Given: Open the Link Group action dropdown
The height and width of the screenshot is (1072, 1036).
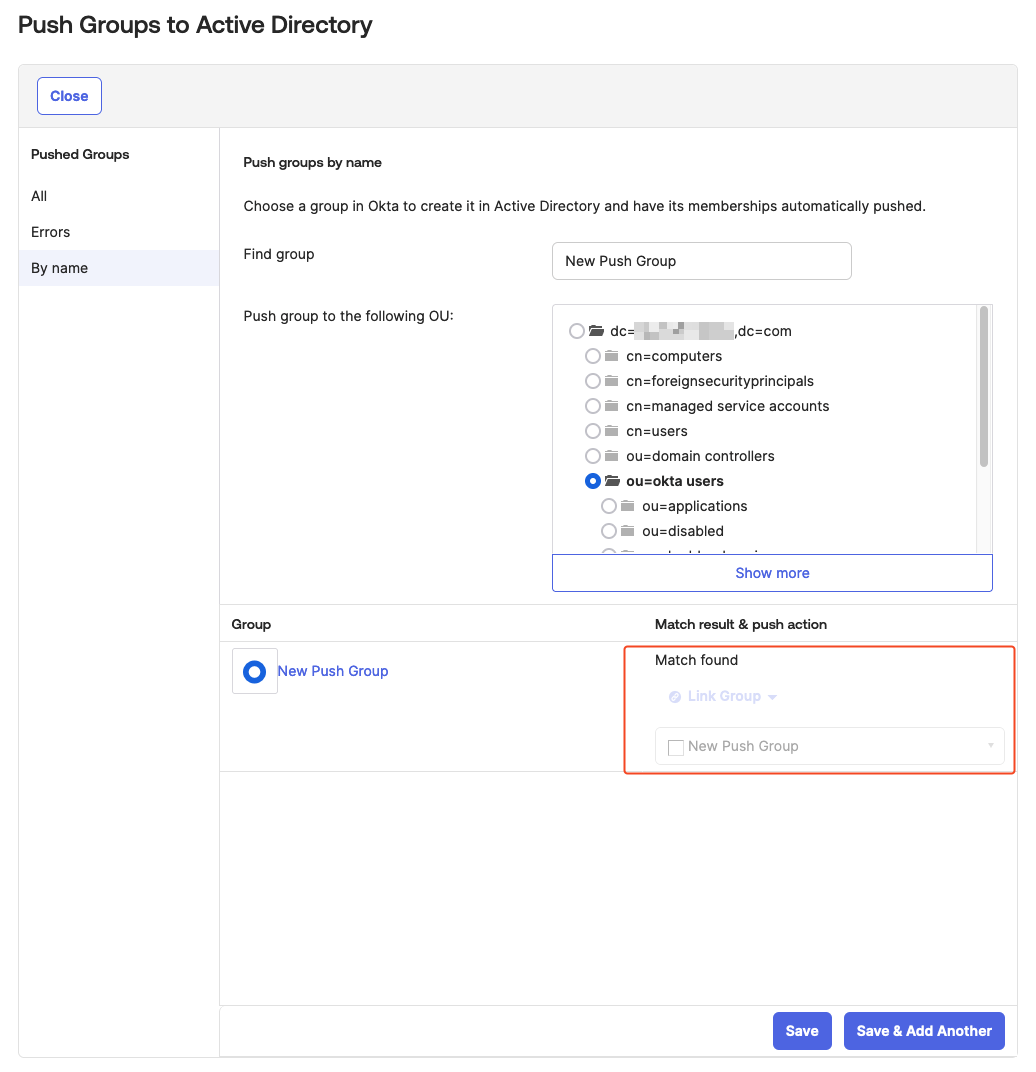Looking at the screenshot, I should 724,697.
